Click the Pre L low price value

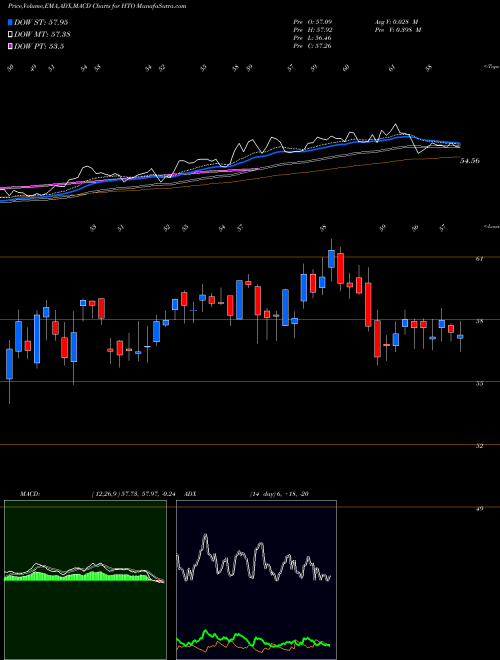(x=313, y=38)
